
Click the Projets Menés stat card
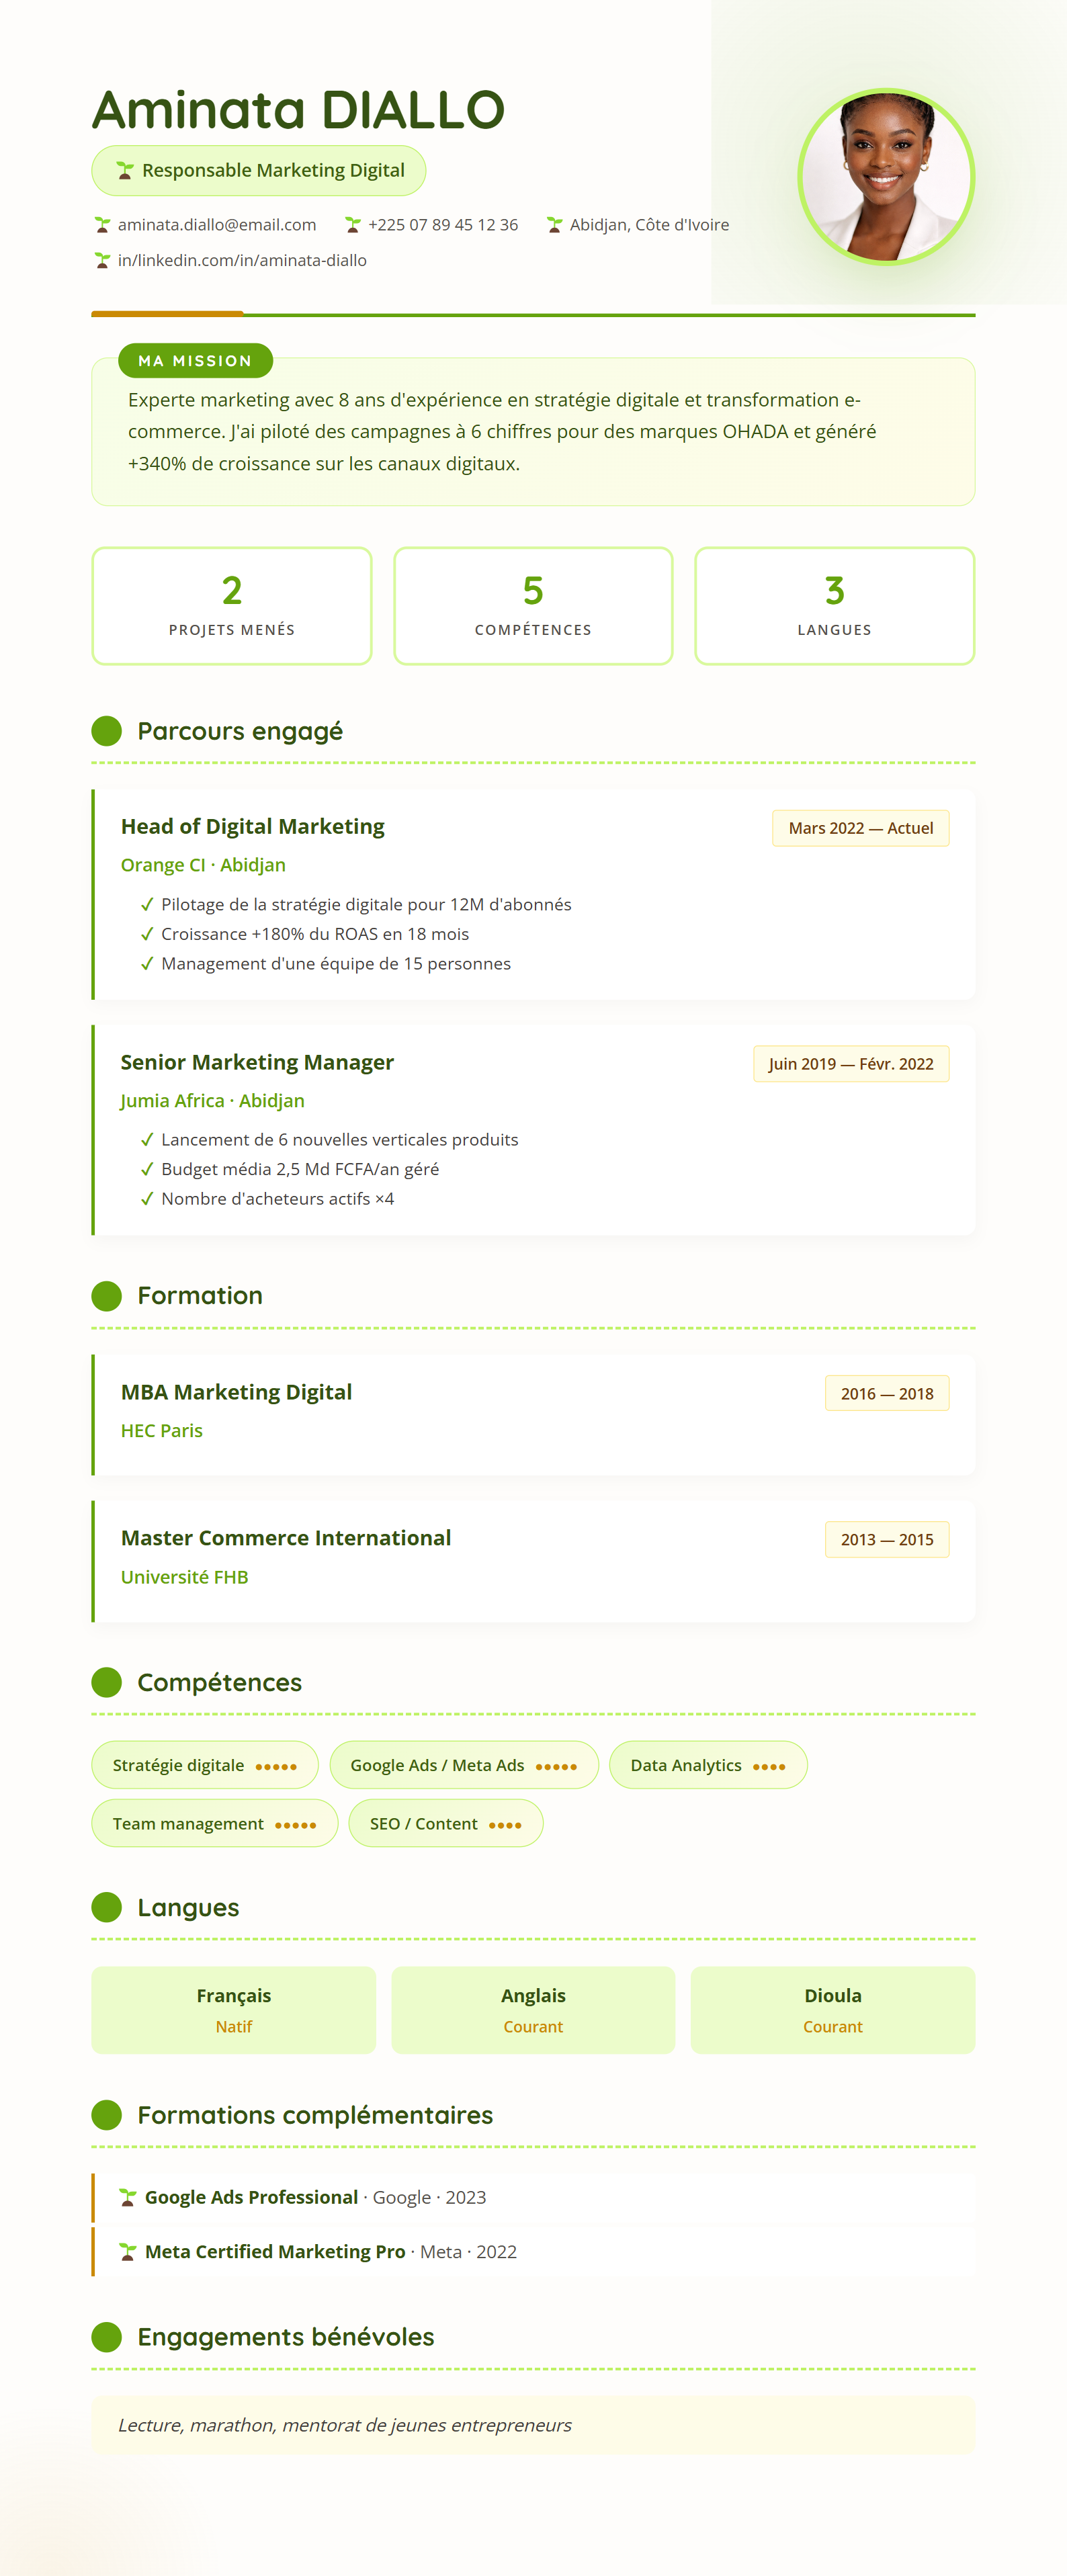click(x=232, y=605)
